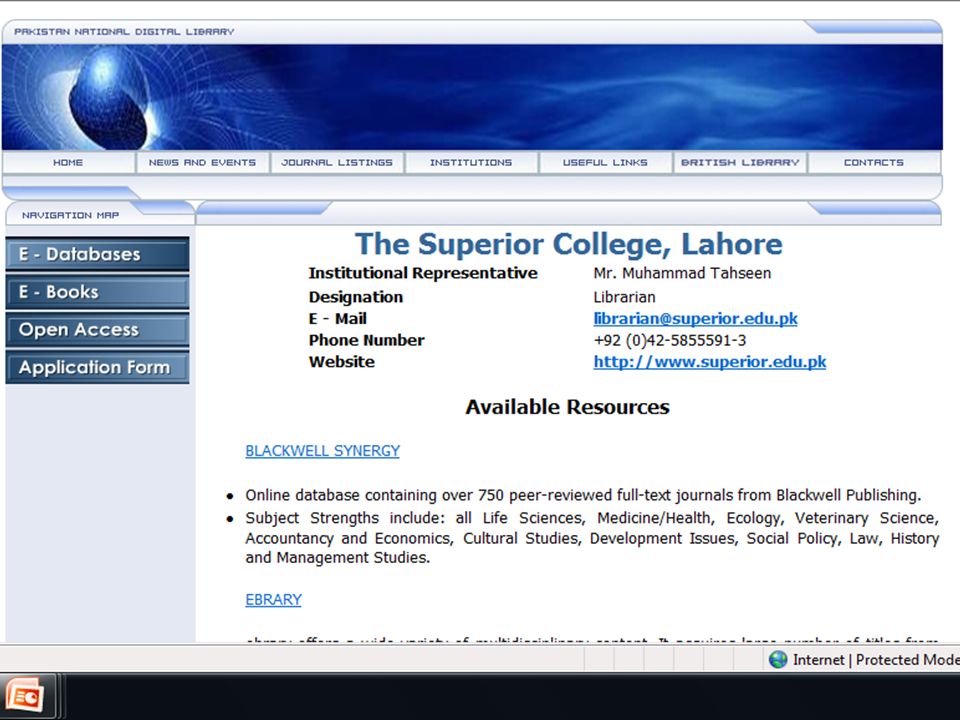Select the name Mr. Muhammad Tahseen

[x=682, y=273]
